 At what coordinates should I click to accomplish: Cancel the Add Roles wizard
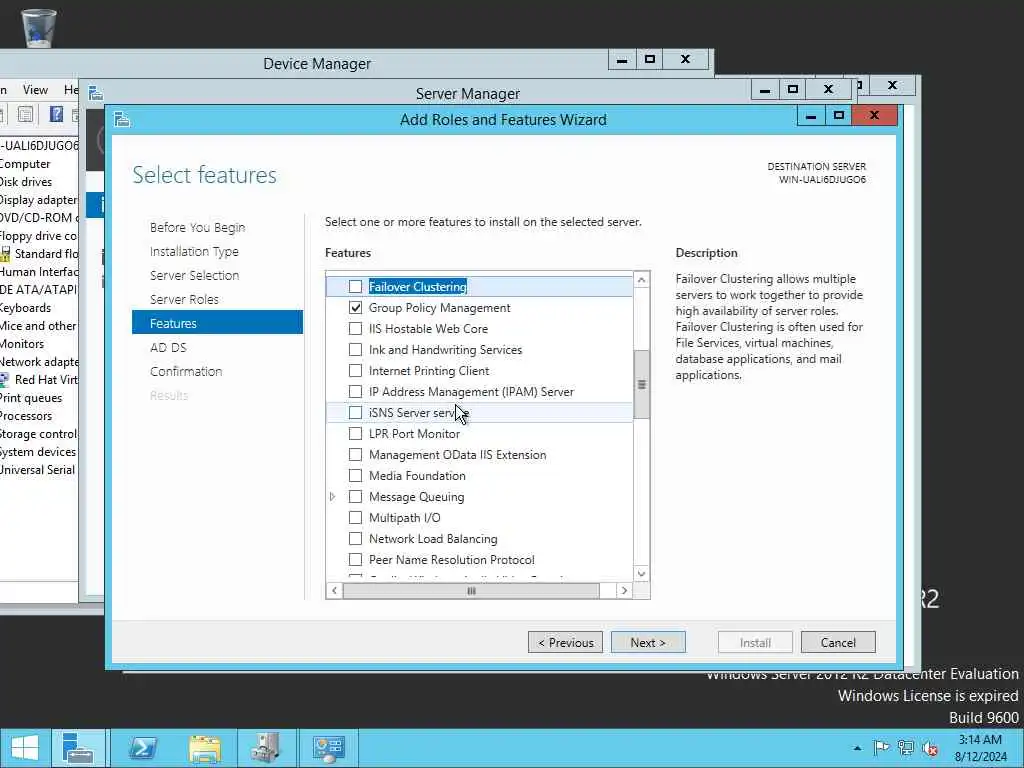(838, 643)
